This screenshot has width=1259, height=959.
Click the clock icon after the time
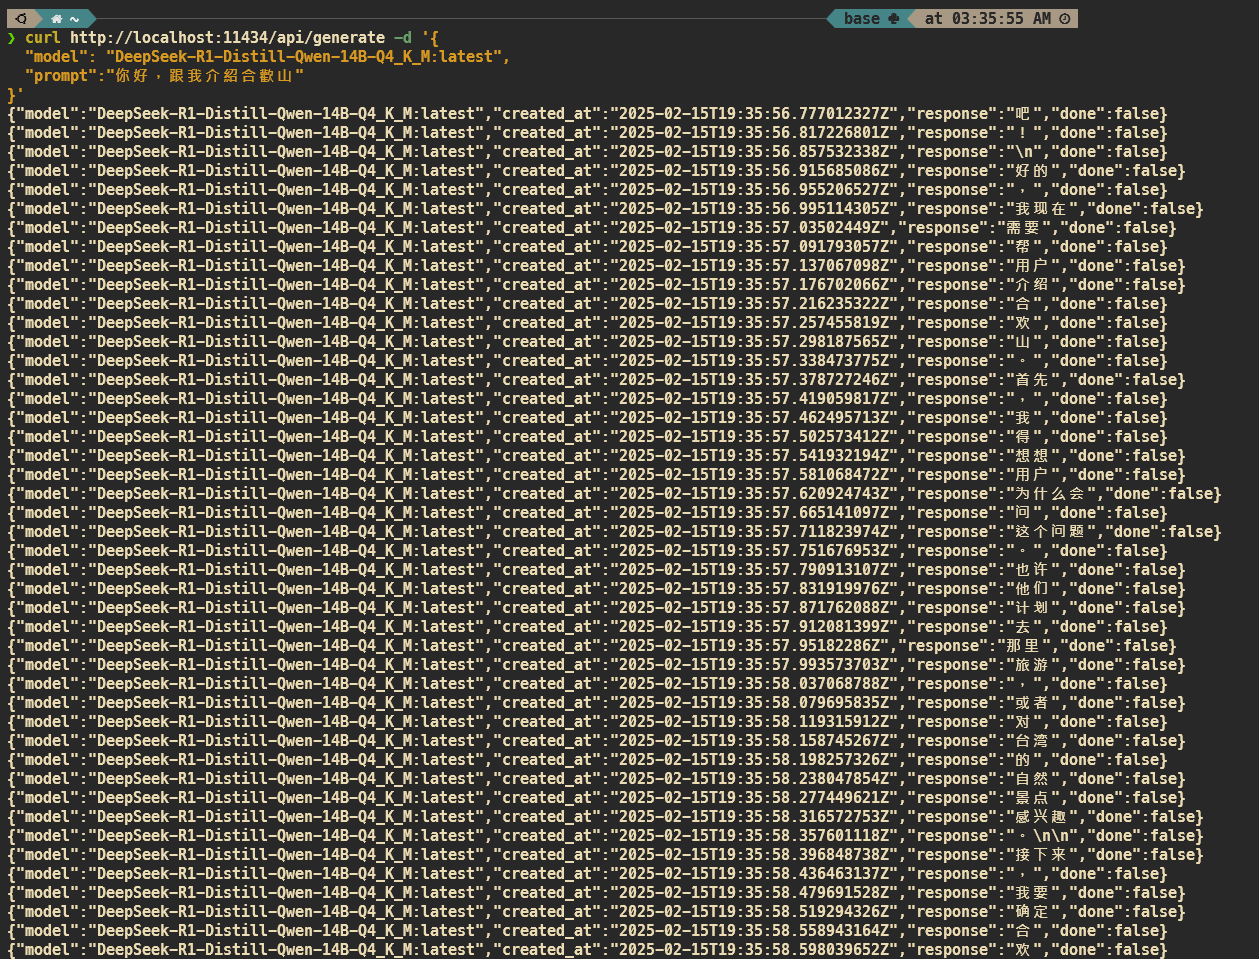[x=1064, y=18]
